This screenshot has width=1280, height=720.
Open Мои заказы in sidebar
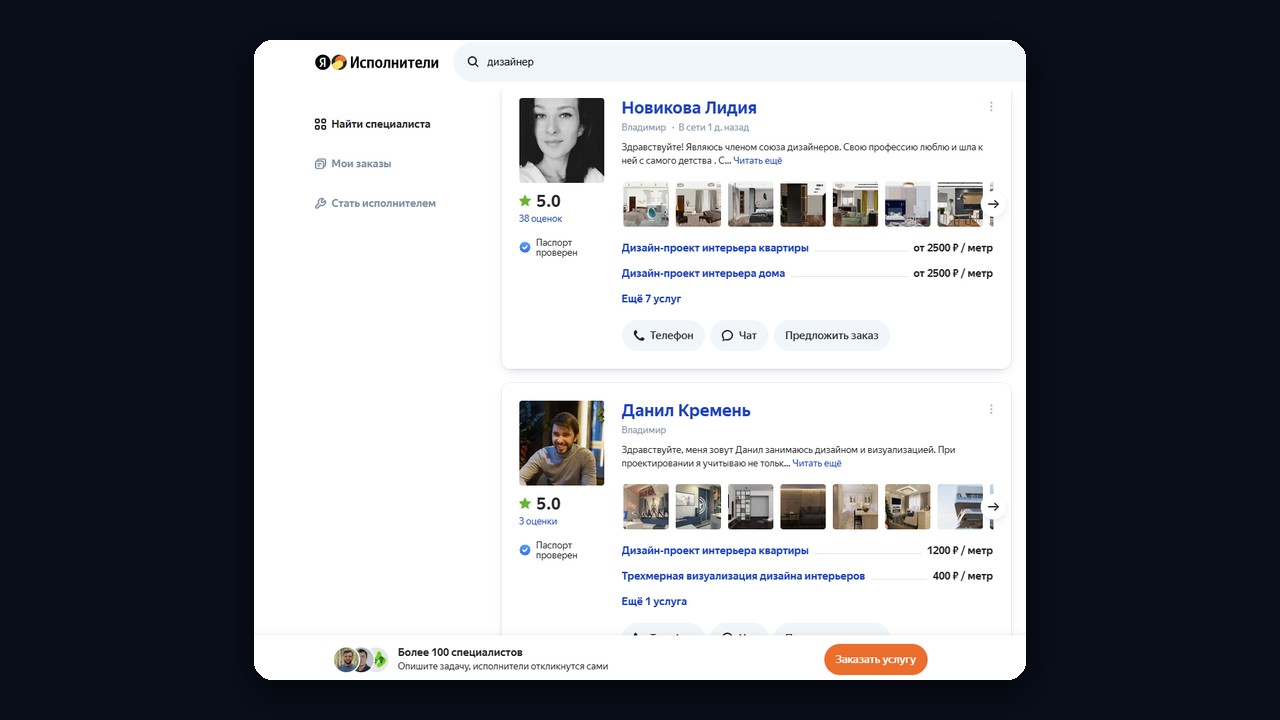coord(353,164)
